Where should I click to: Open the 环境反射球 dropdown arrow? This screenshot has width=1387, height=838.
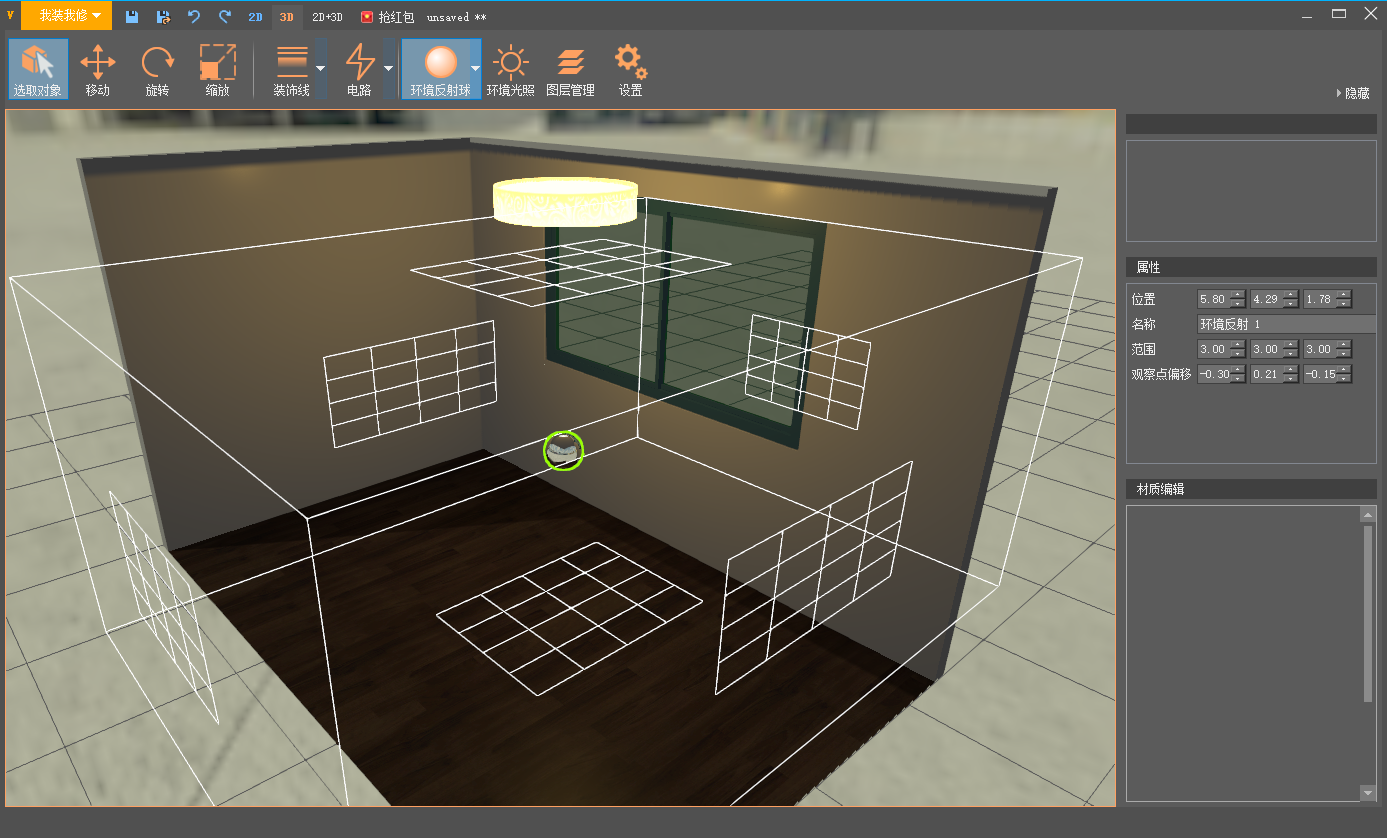[x=475, y=69]
